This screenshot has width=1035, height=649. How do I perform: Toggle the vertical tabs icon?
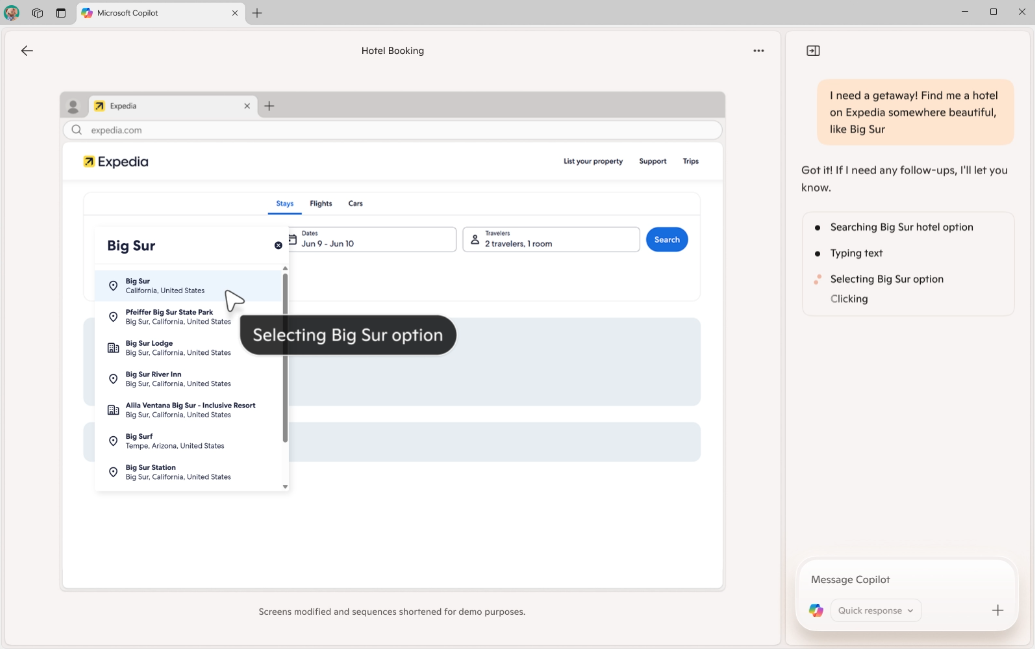(61, 13)
